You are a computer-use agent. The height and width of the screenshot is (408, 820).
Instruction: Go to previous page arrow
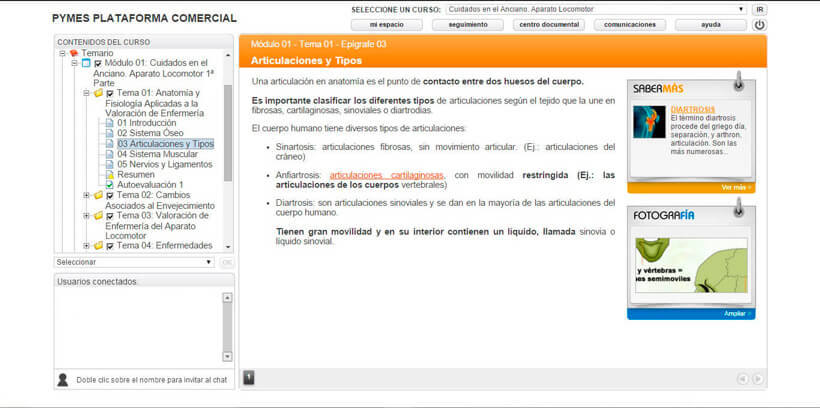point(742,379)
